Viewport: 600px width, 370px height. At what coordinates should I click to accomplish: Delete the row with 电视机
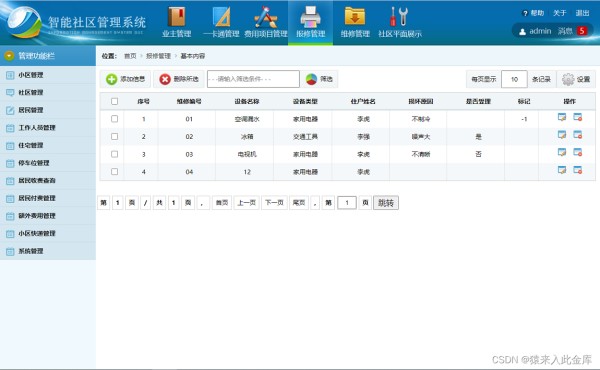[x=577, y=152]
